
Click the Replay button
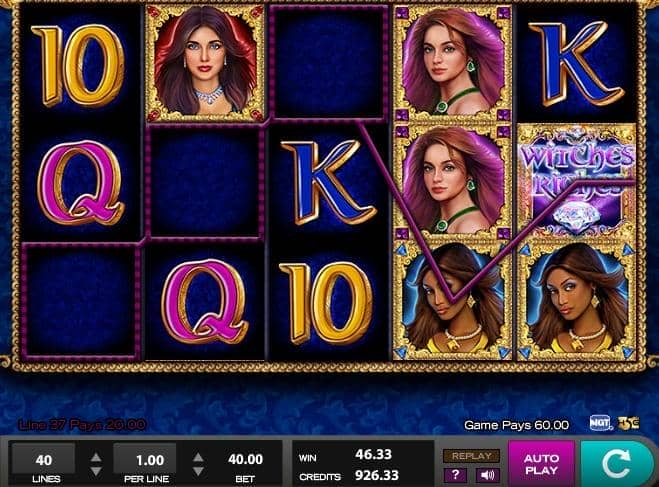tap(472, 456)
